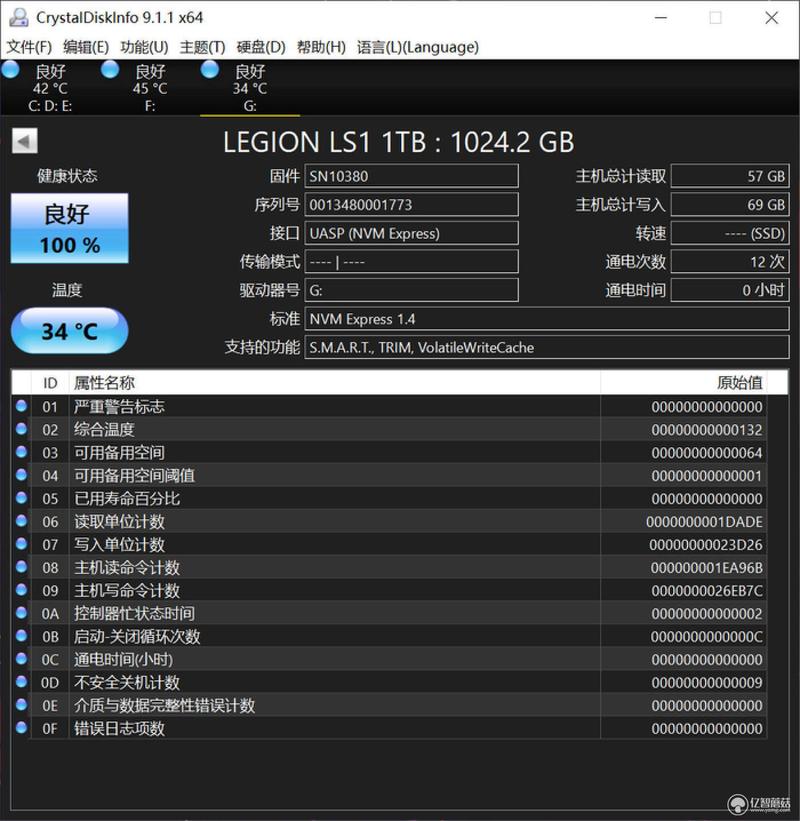This screenshot has width=800, height=821.
Task: Click the ID column header
Action: pos(50,383)
